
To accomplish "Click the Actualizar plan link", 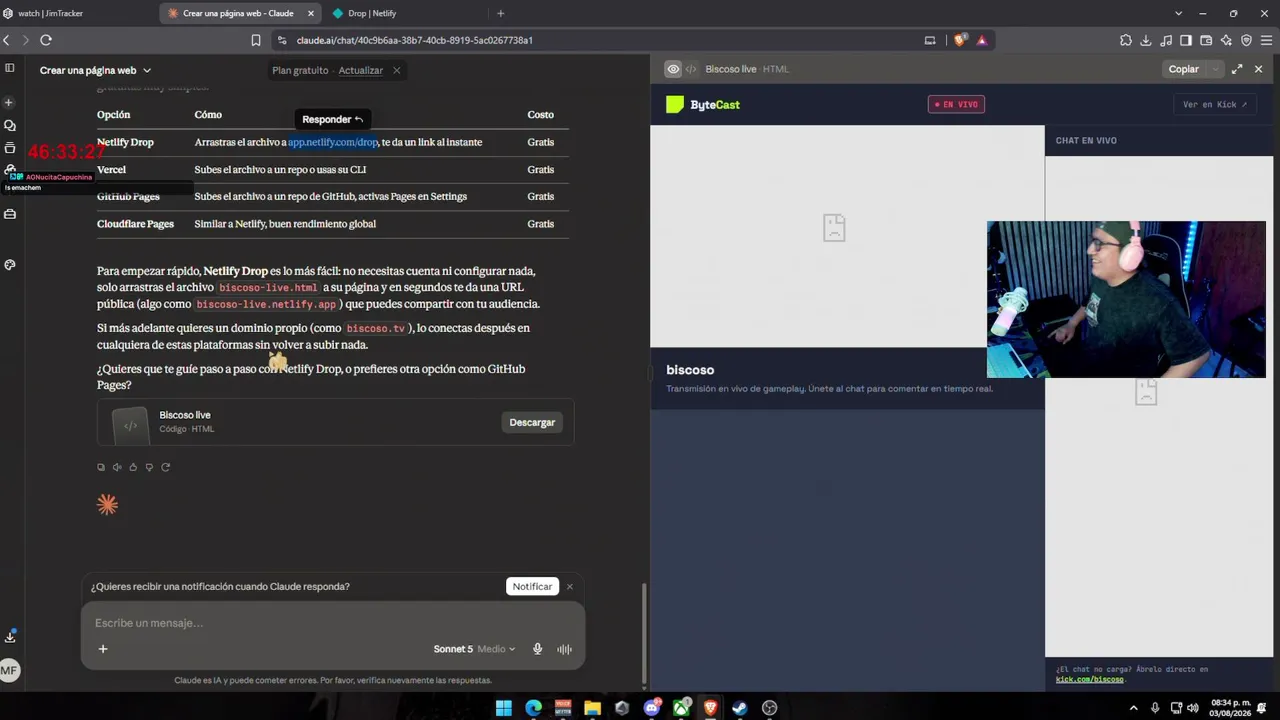I will (361, 71).
